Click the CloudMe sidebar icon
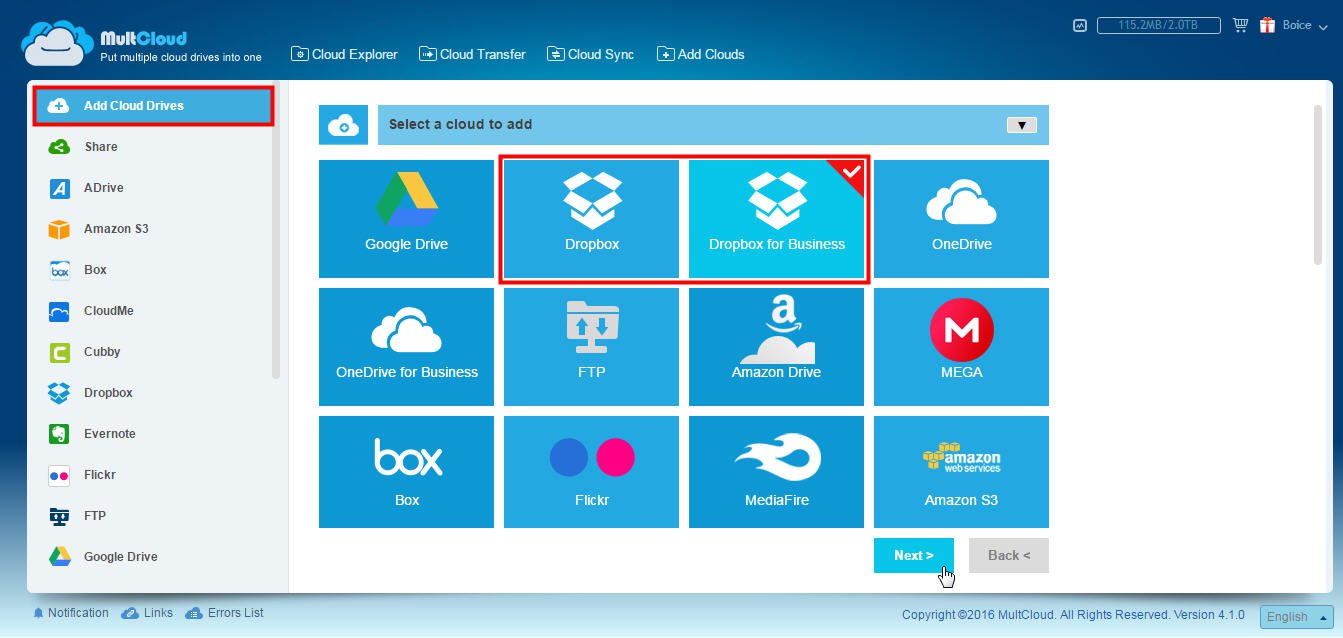Image resolution: width=1343 pixels, height=638 pixels. click(x=59, y=311)
